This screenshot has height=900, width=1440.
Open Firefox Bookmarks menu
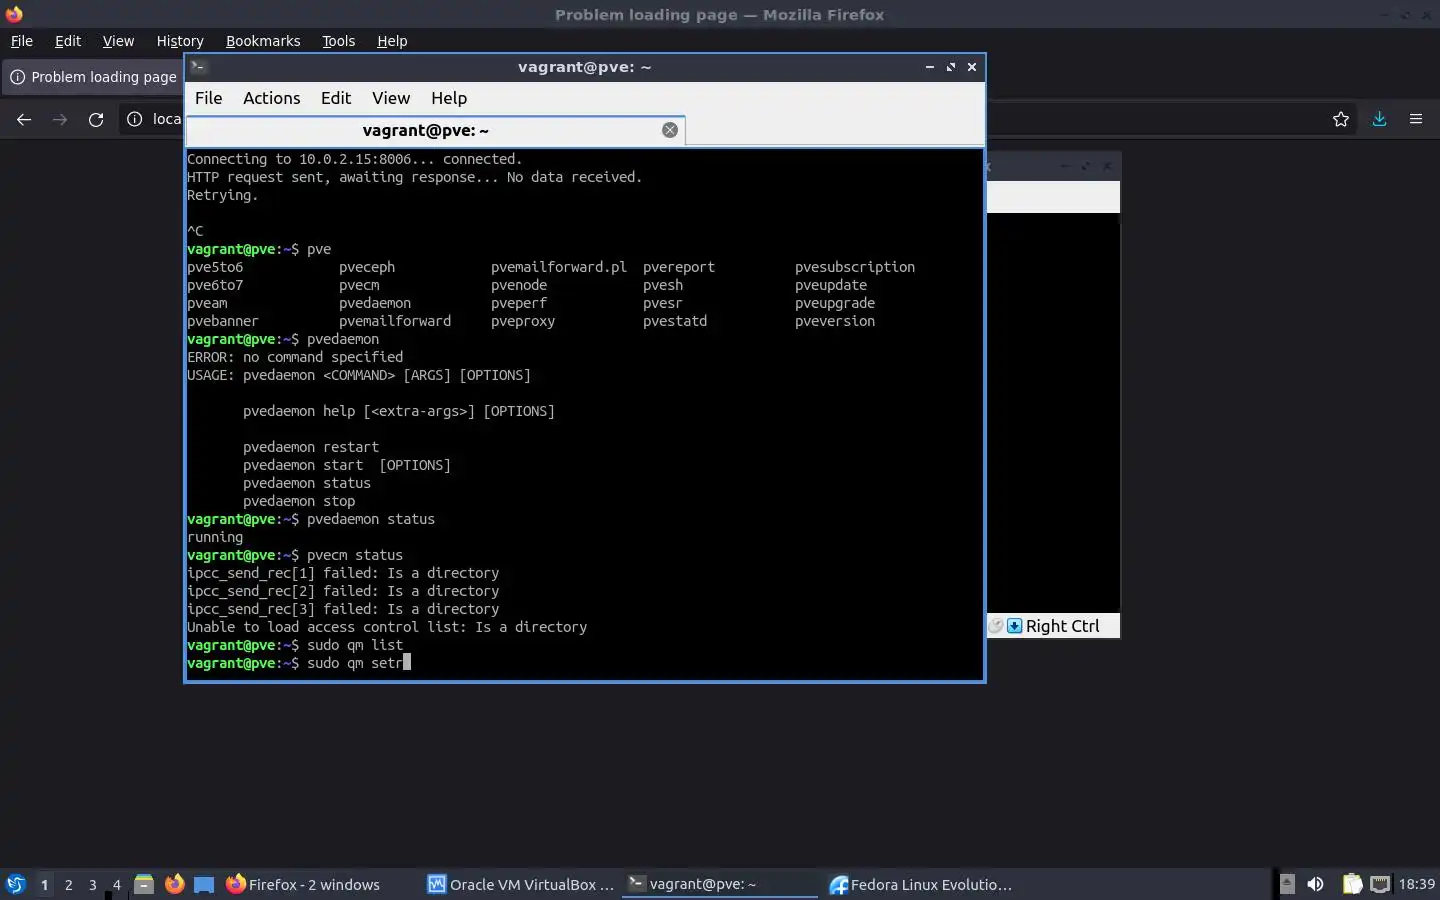(263, 41)
